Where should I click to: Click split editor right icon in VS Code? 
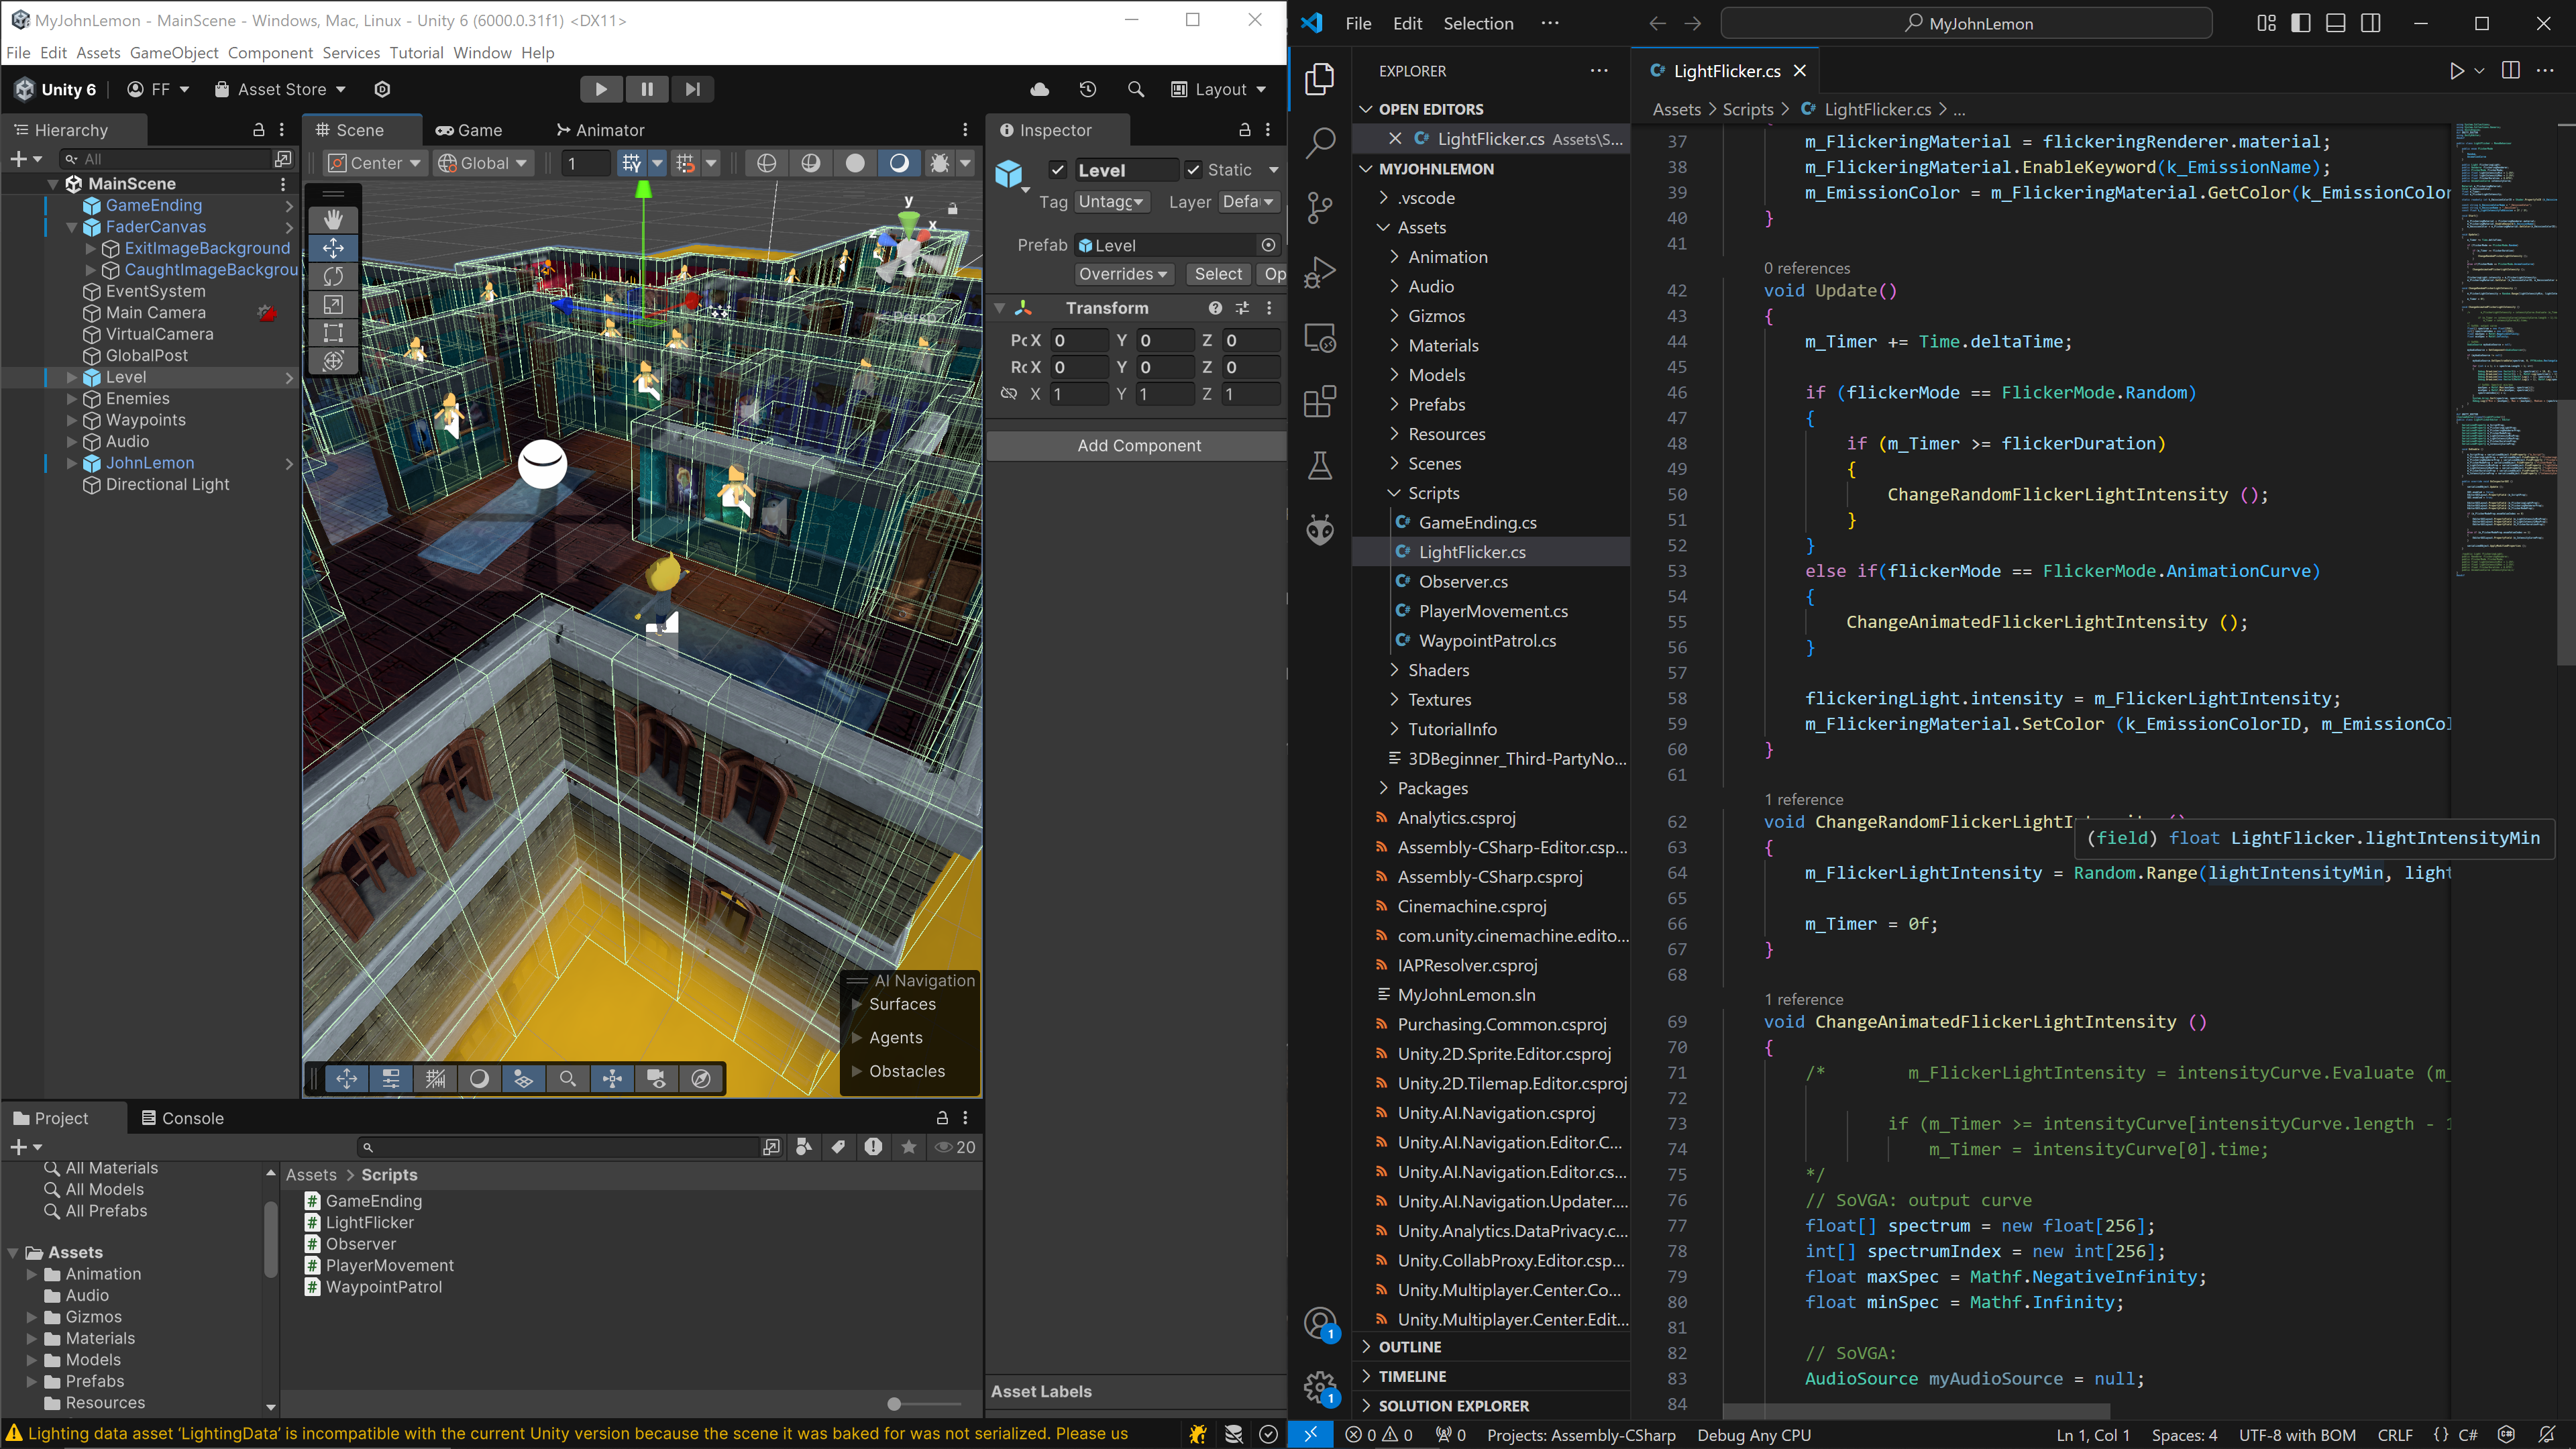pos(2510,70)
